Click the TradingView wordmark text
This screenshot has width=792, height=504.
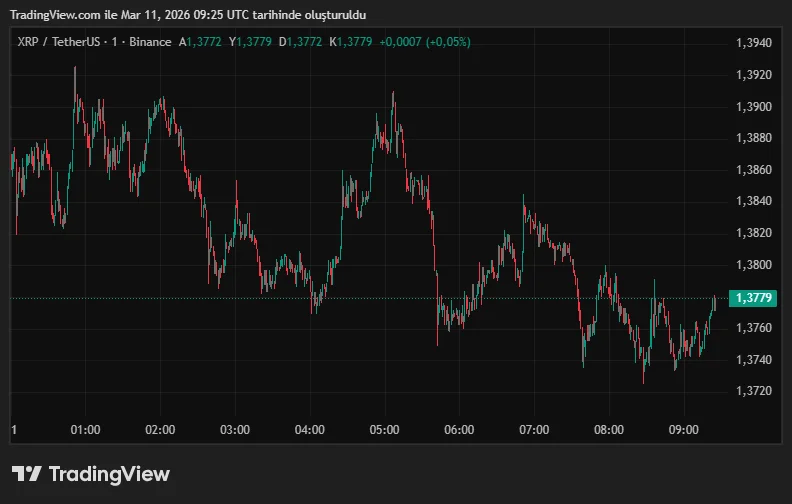click(x=109, y=474)
